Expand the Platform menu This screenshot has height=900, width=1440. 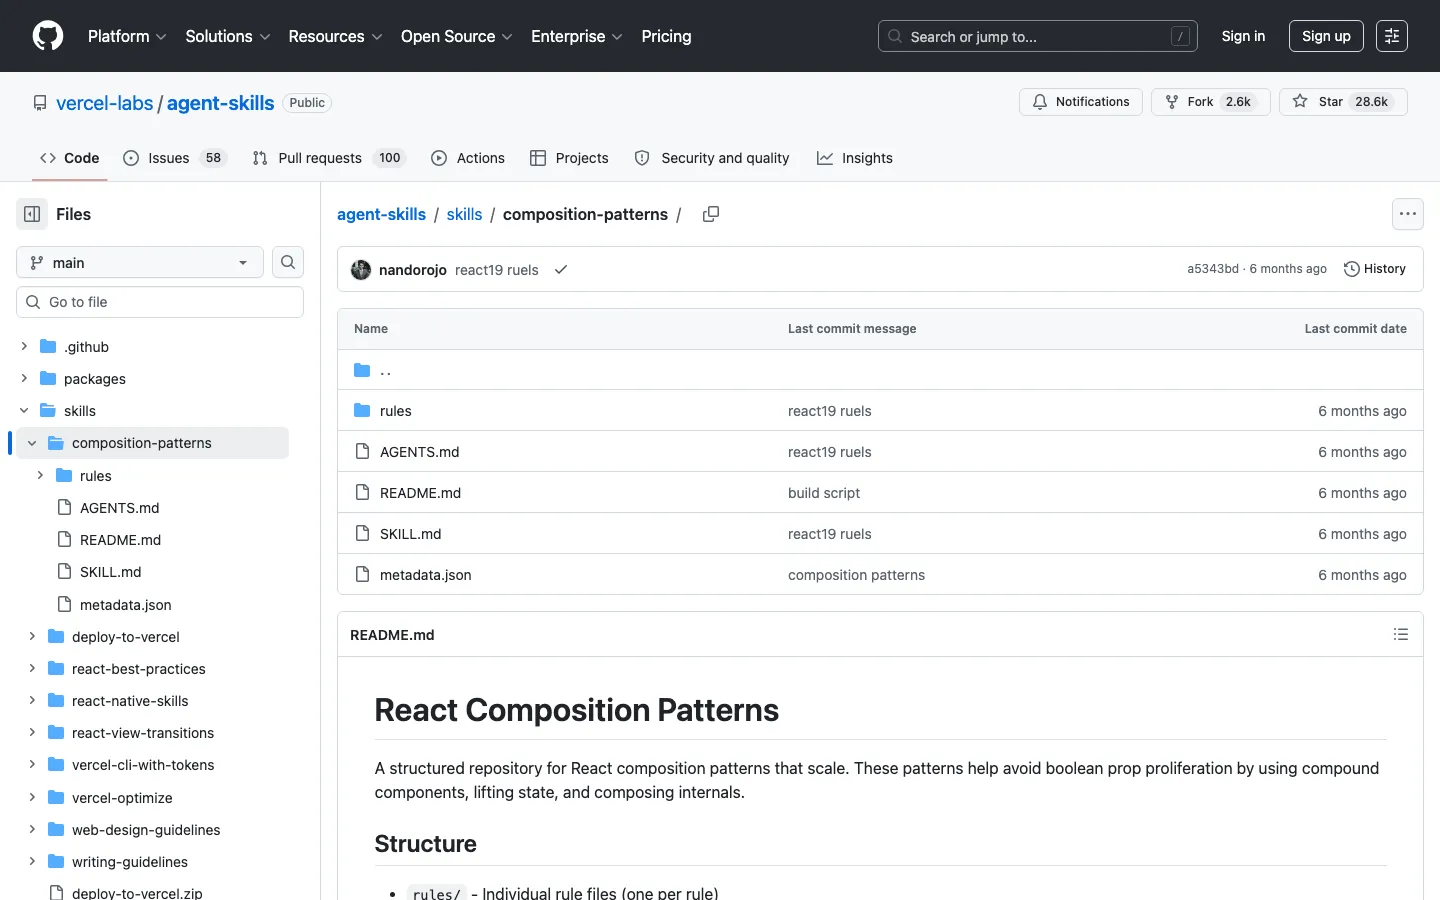coord(127,36)
